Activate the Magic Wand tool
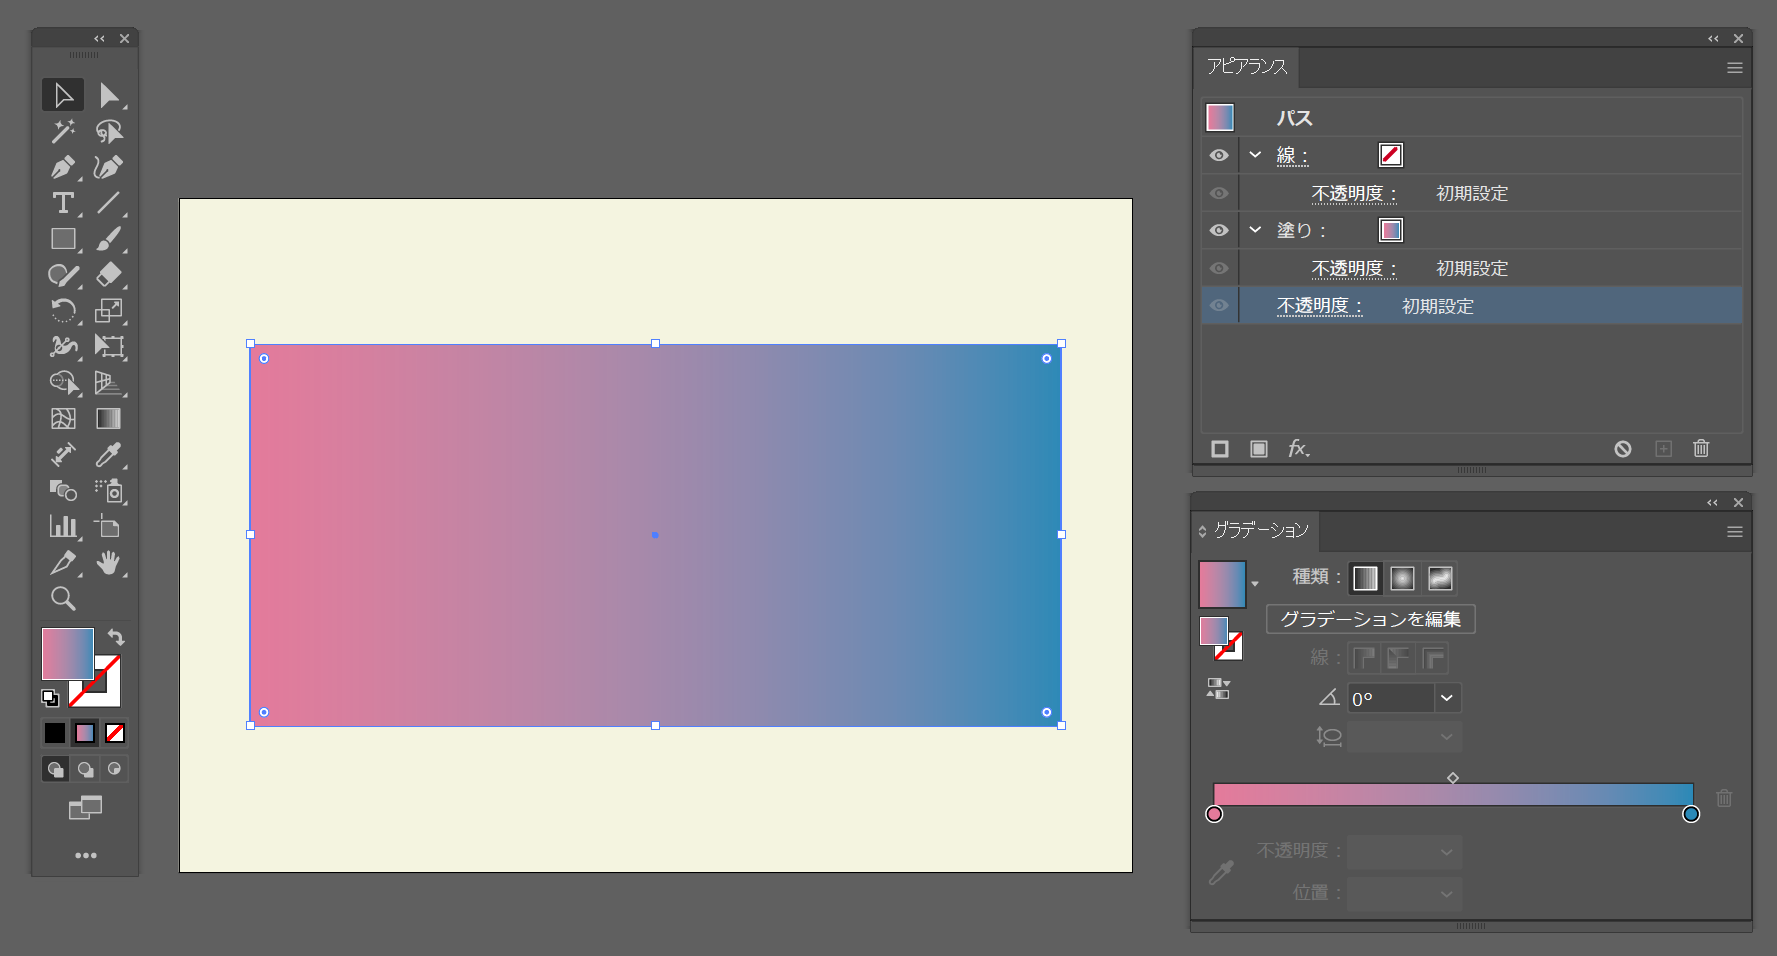 [x=63, y=131]
